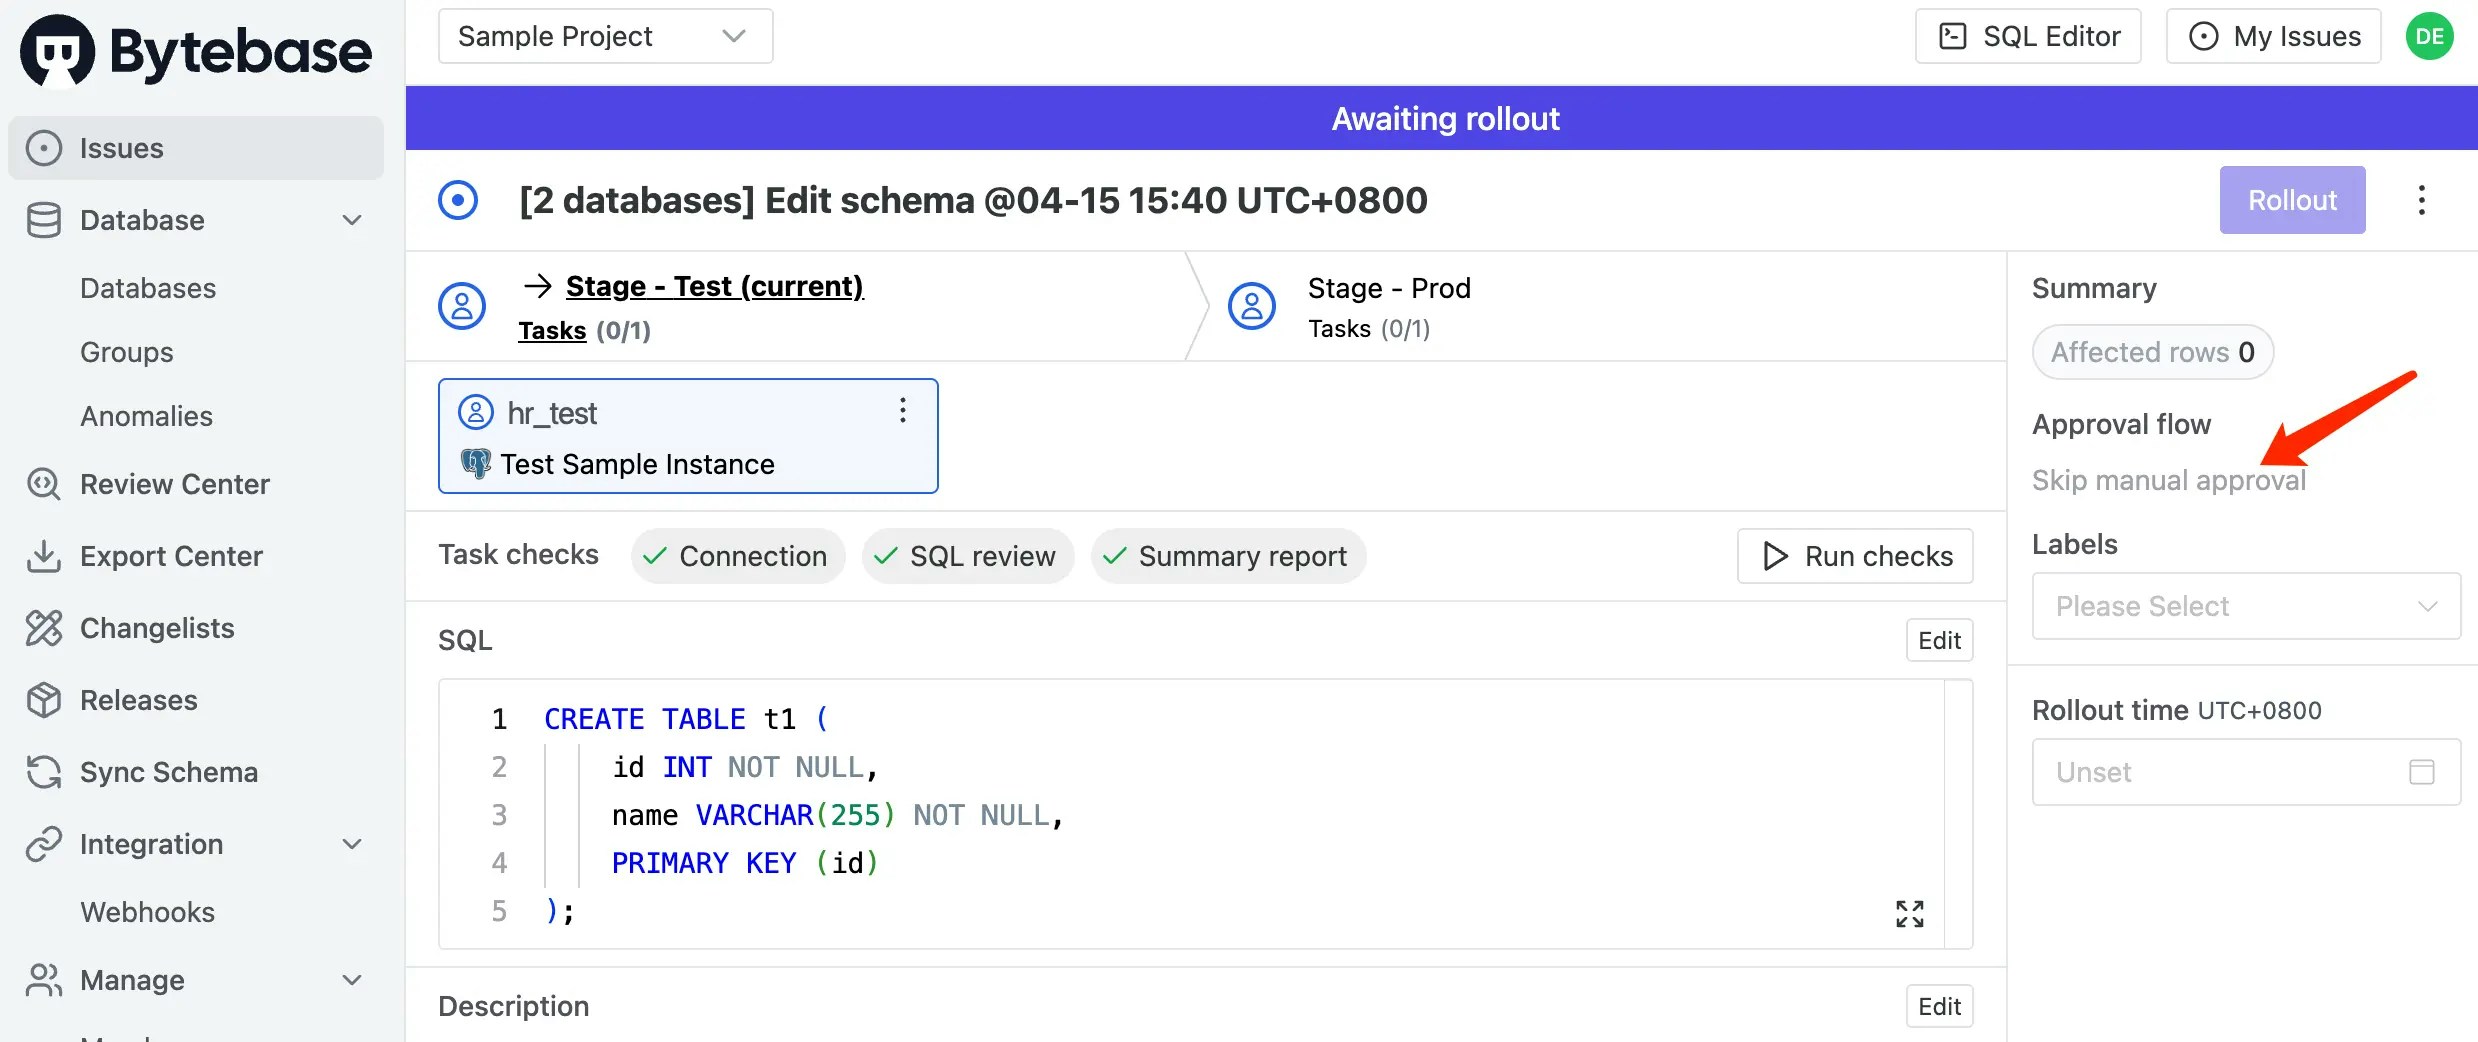The height and width of the screenshot is (1042, 2478).
Task: Click the issue status circle icon
Action: click(x=458, y=200)
